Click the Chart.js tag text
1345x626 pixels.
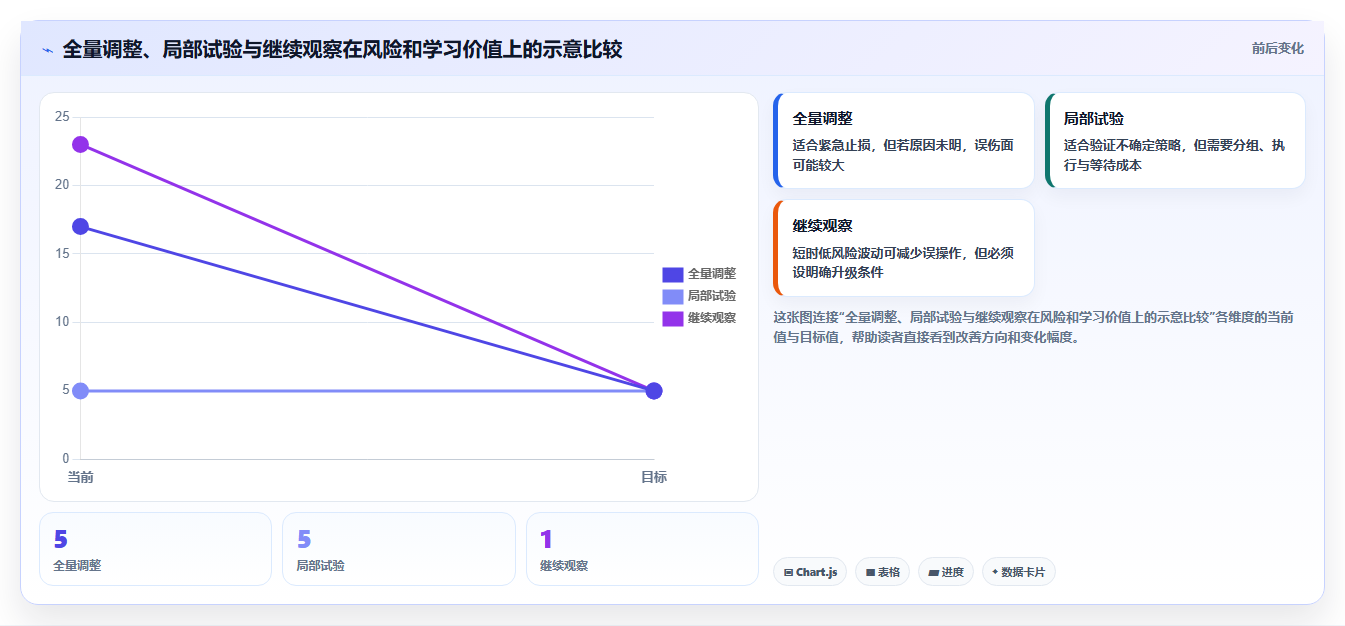pyautogui.click(x=817, y=573)
